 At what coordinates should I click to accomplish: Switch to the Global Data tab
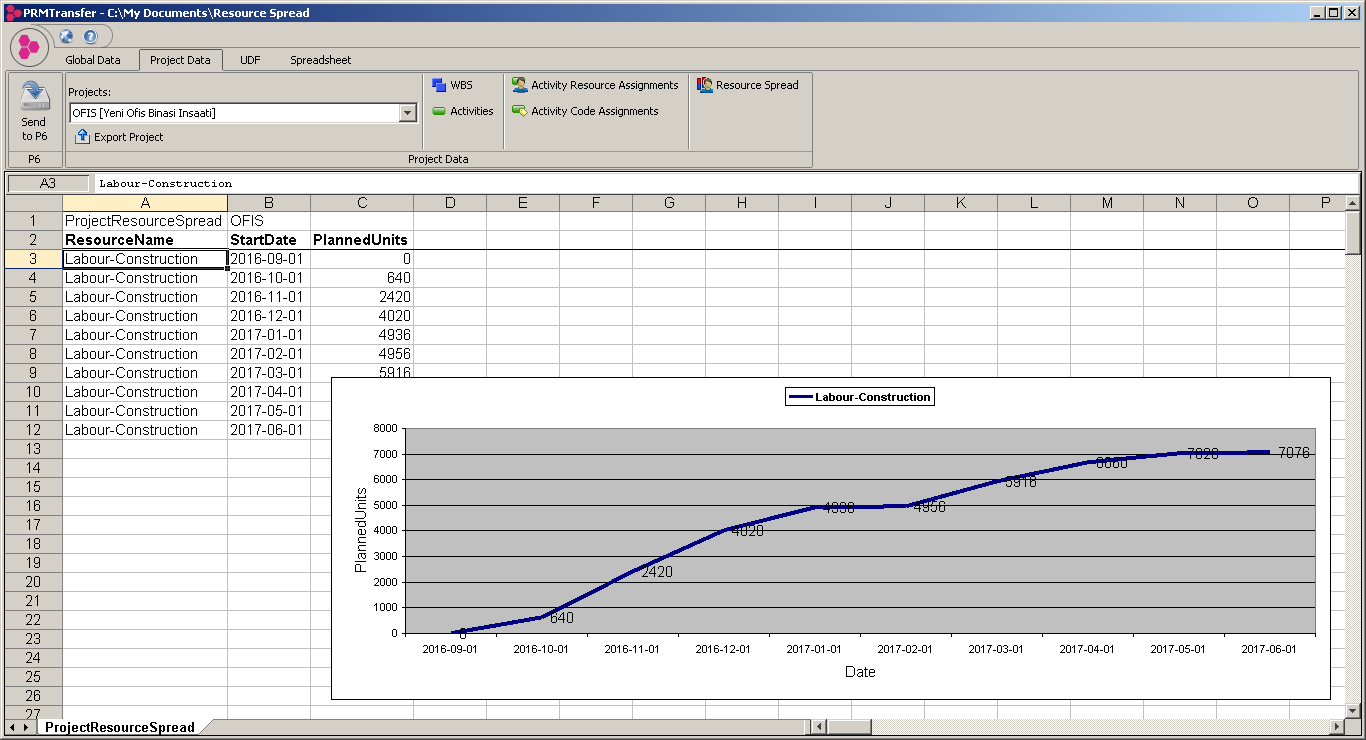point(93,59)
